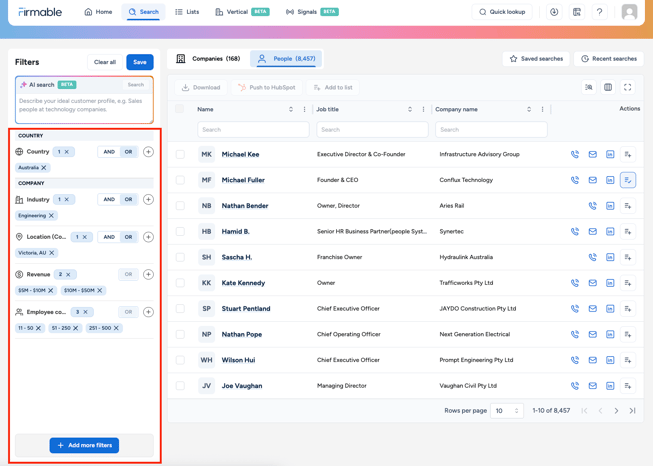Click Add more filters button
The height and width of the screenshot is (466, 653).
(84, 446)
